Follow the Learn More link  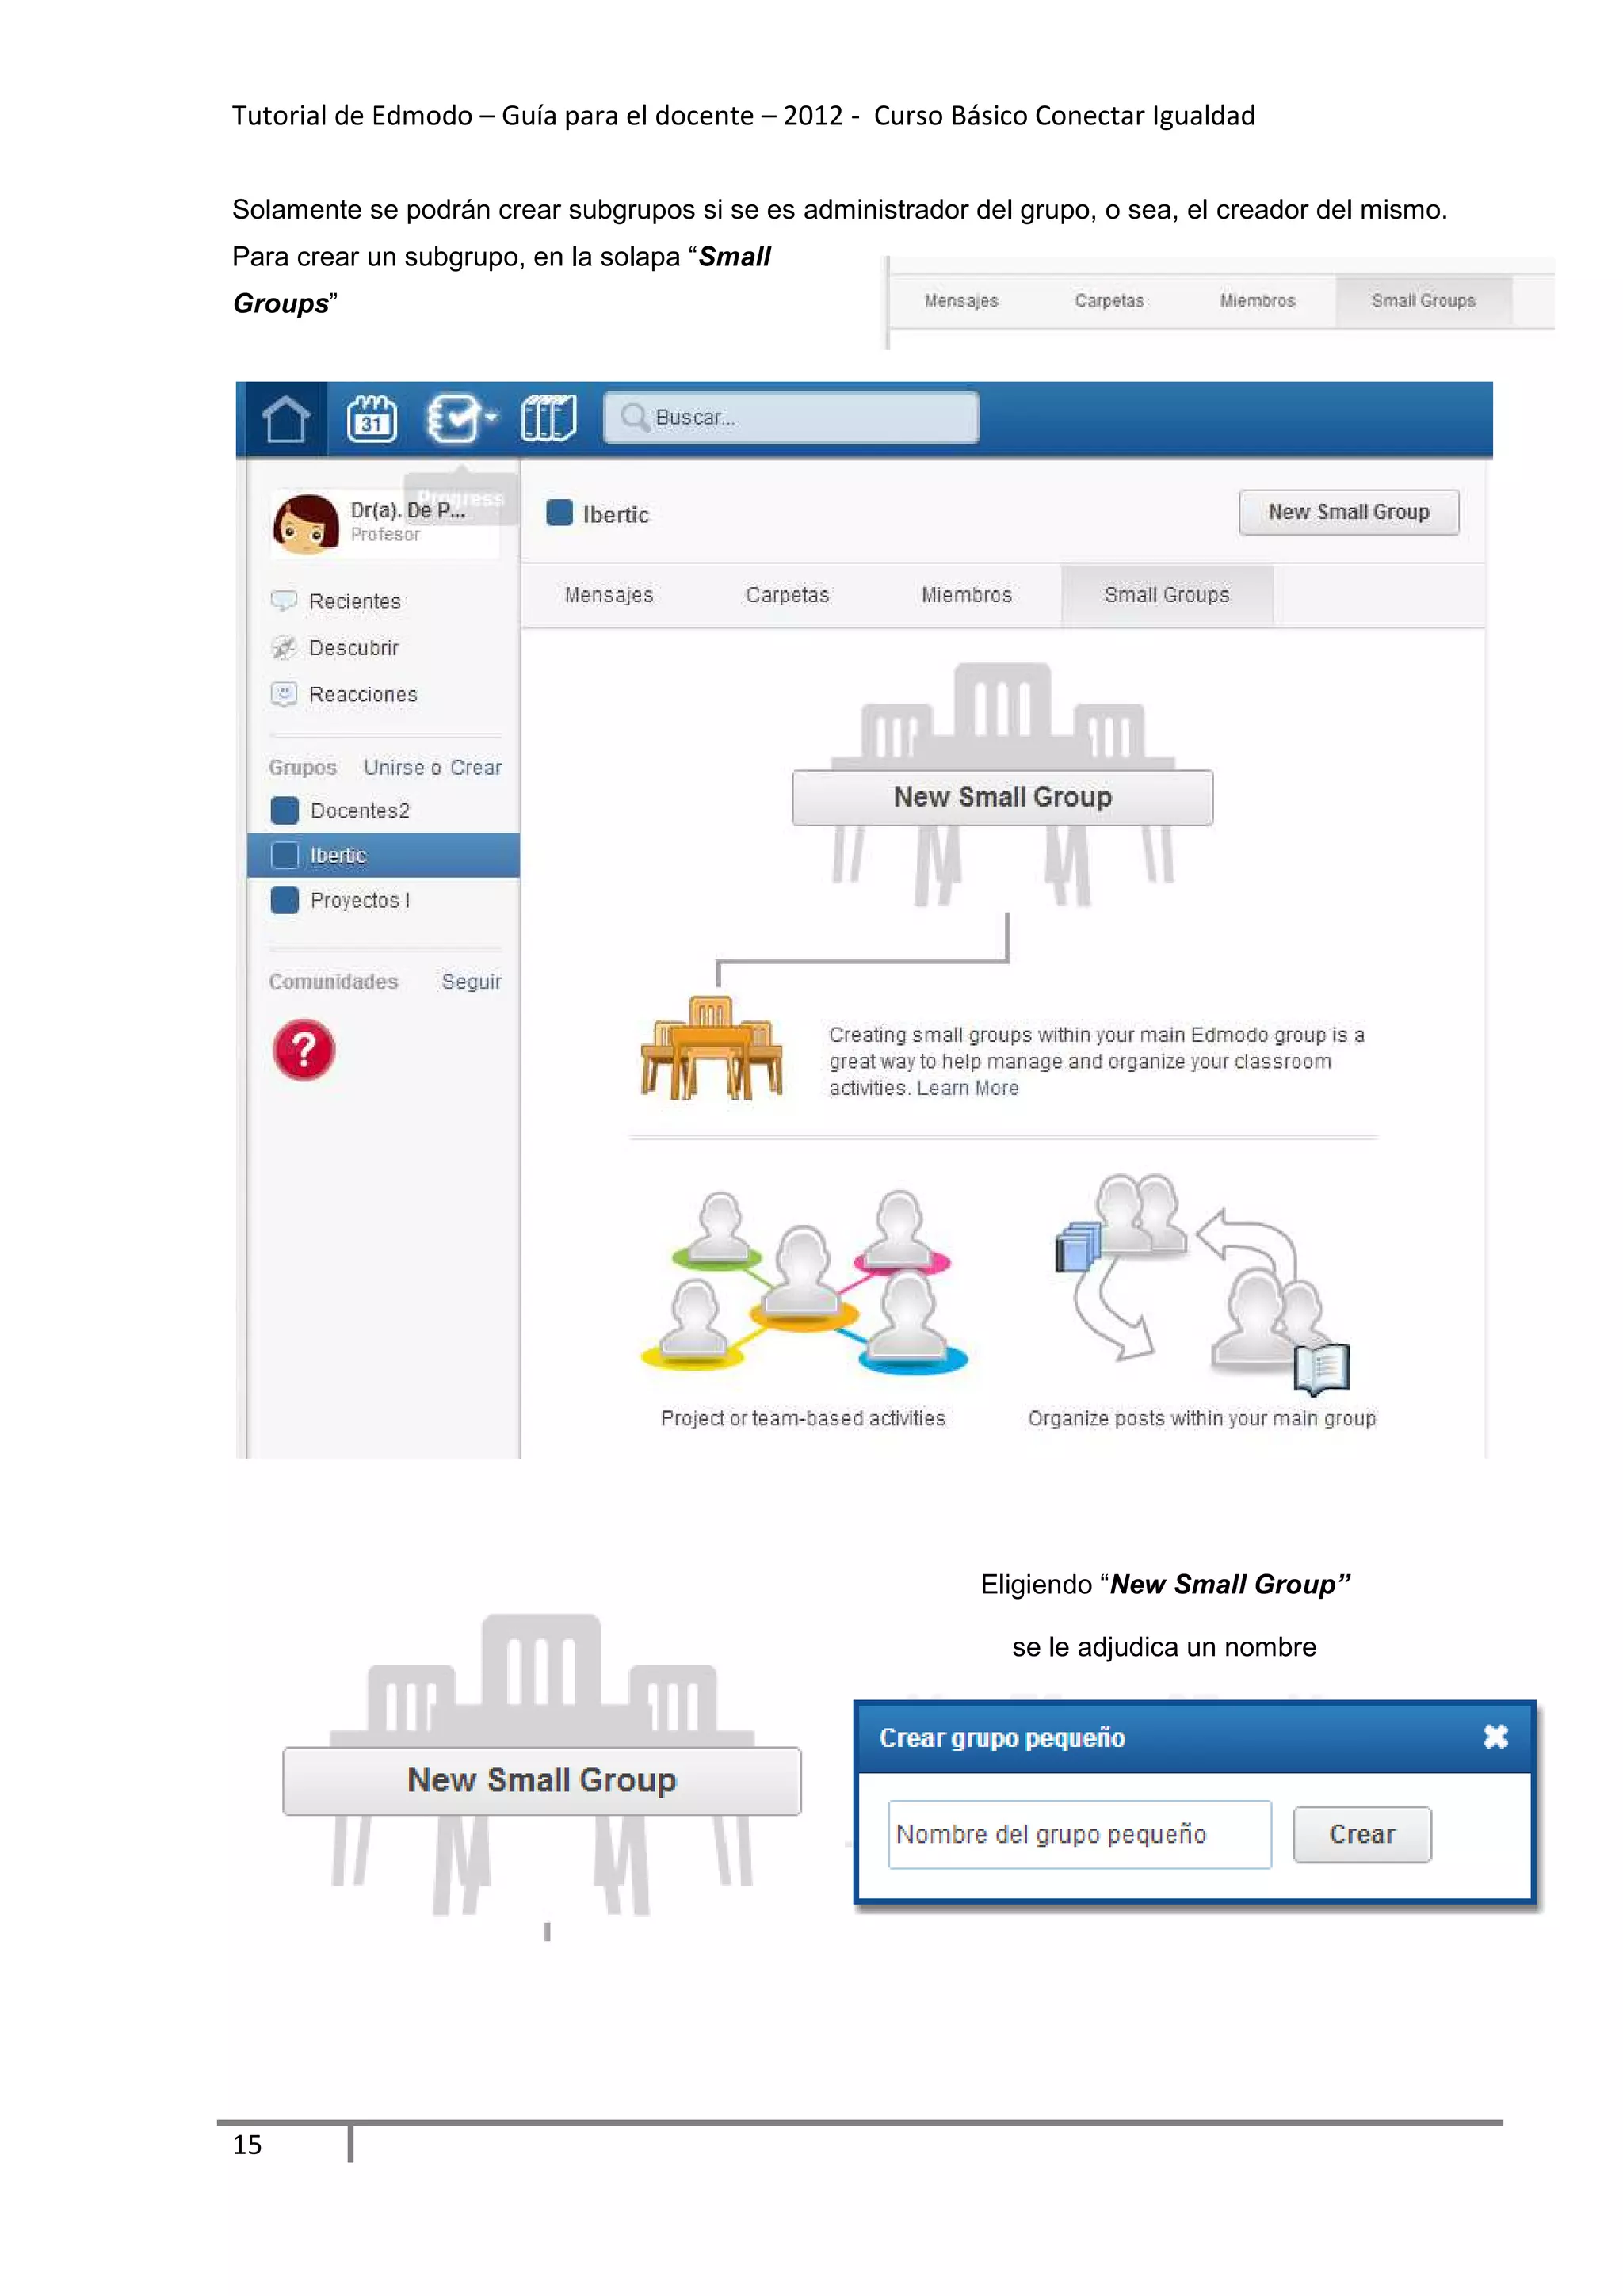967,1088
